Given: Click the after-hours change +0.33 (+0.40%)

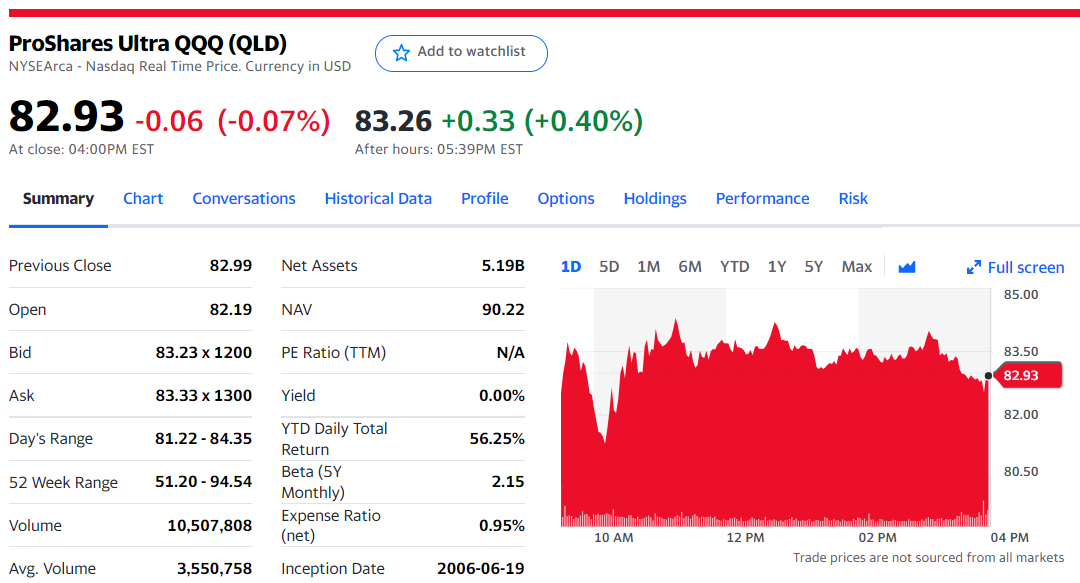Looking at the screenshot, I should 542,121.
